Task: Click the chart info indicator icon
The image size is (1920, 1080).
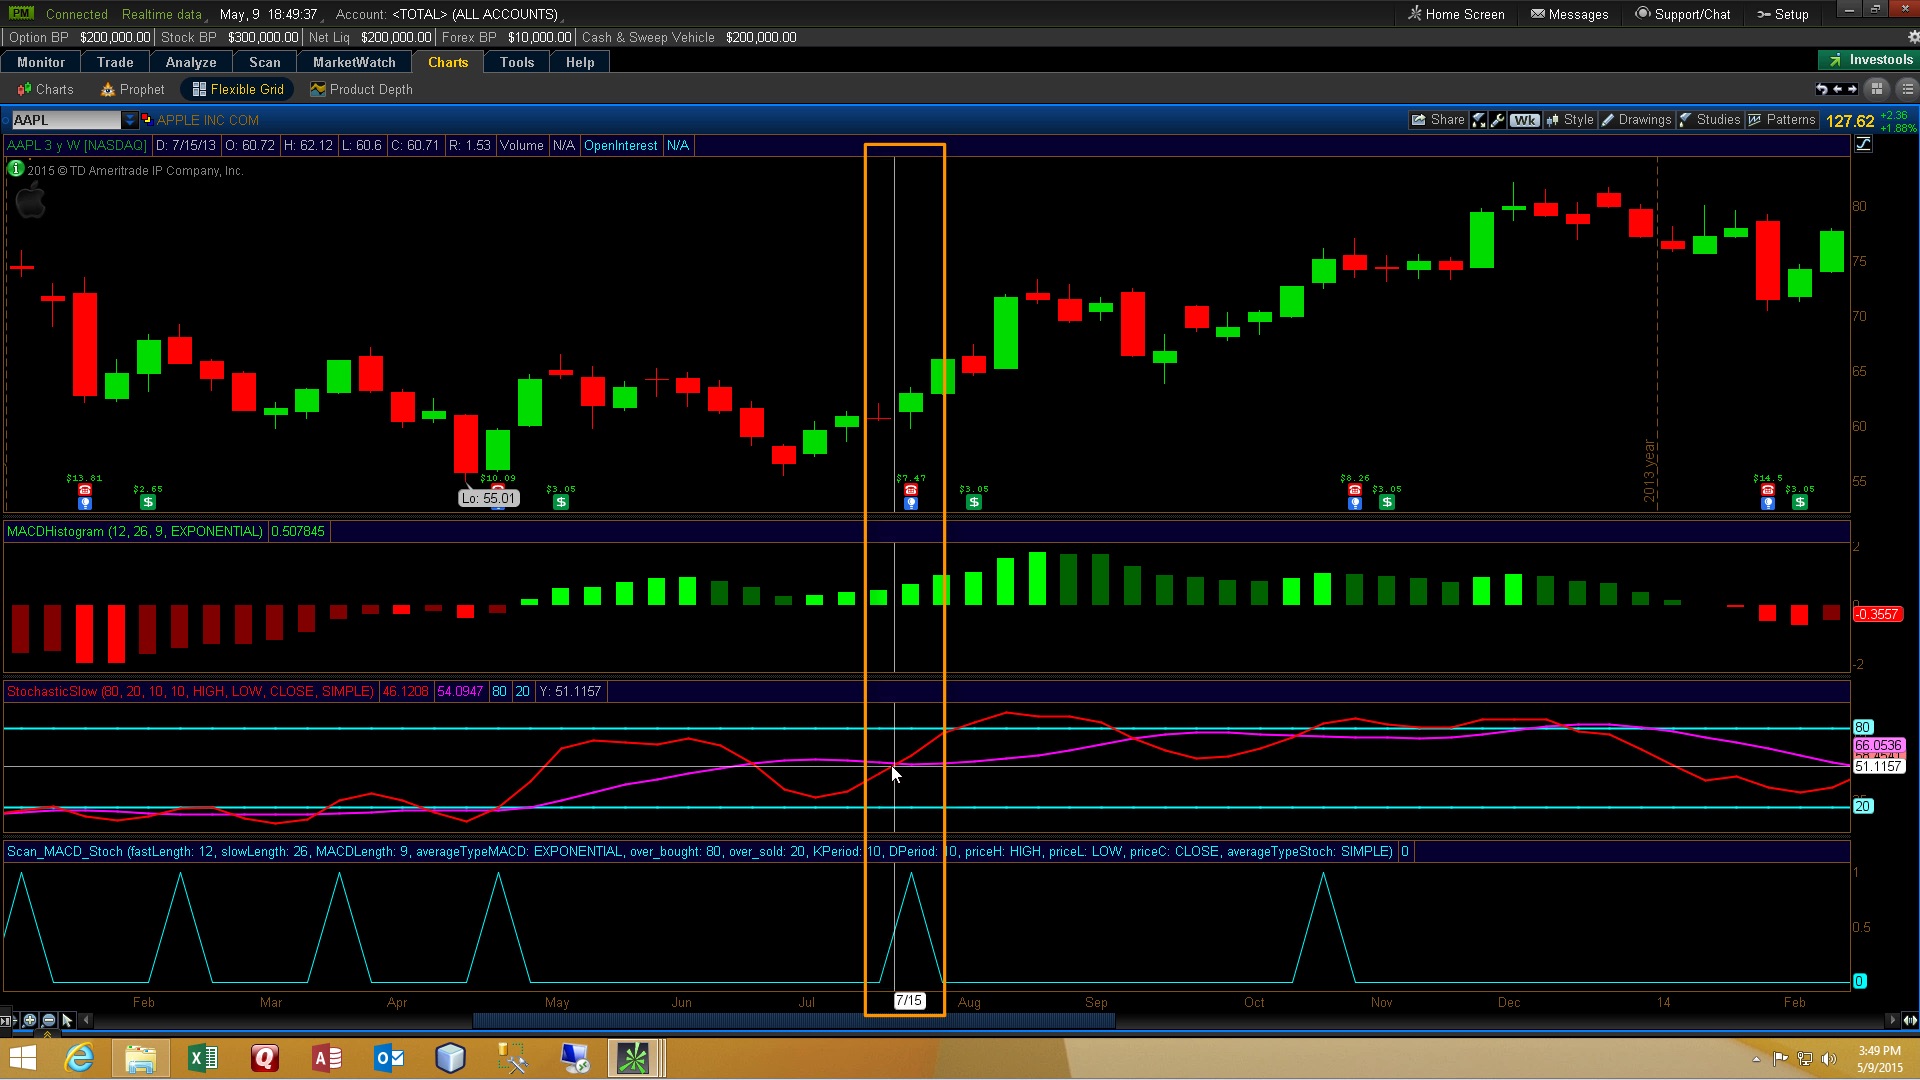Action: point(16,169)
